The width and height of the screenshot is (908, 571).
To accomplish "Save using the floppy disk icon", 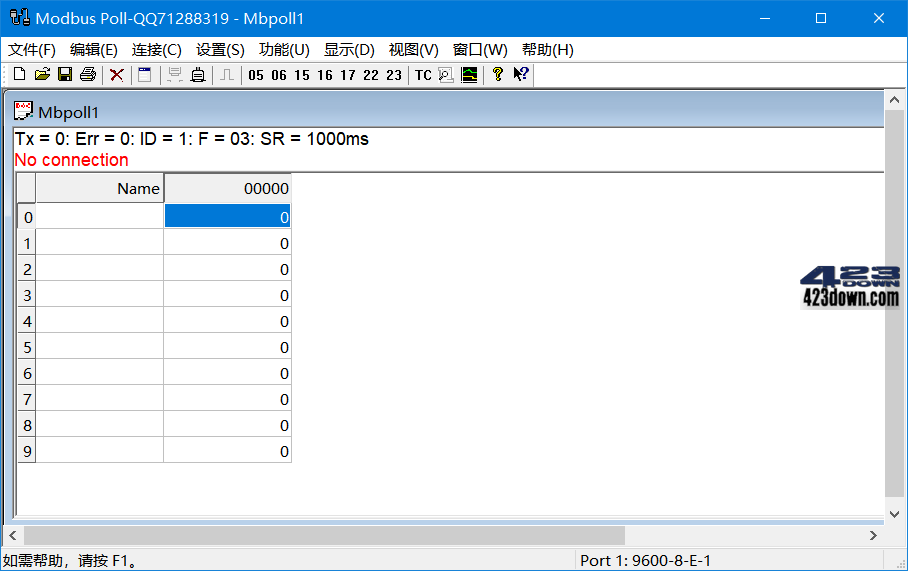I will [x=65, y=75].
